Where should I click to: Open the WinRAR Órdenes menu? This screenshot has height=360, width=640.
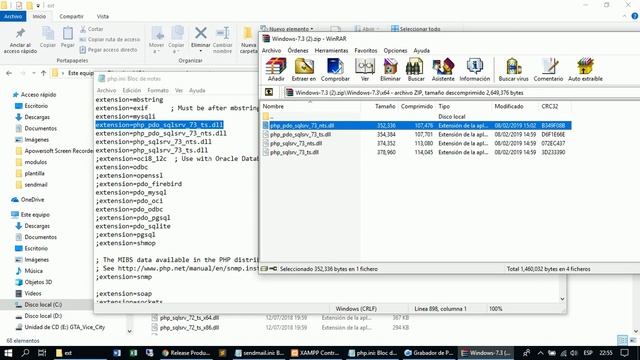coord(298,50)
